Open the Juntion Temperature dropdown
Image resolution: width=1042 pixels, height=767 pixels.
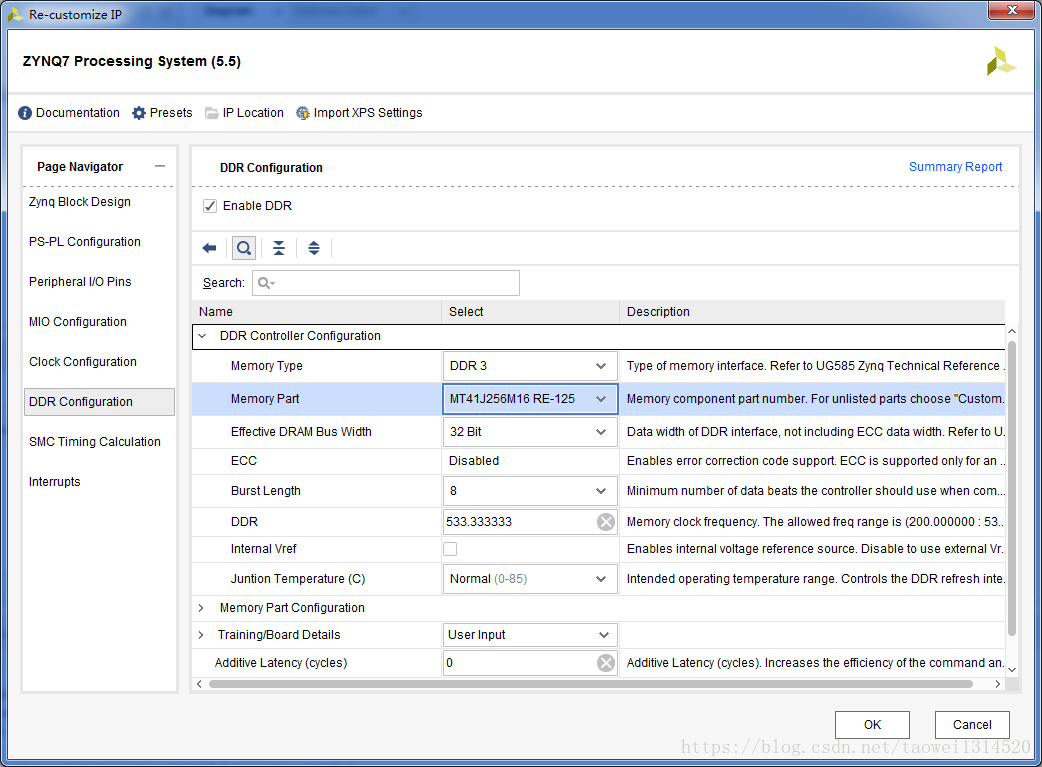pyautogui.click(x=601, y=579)
